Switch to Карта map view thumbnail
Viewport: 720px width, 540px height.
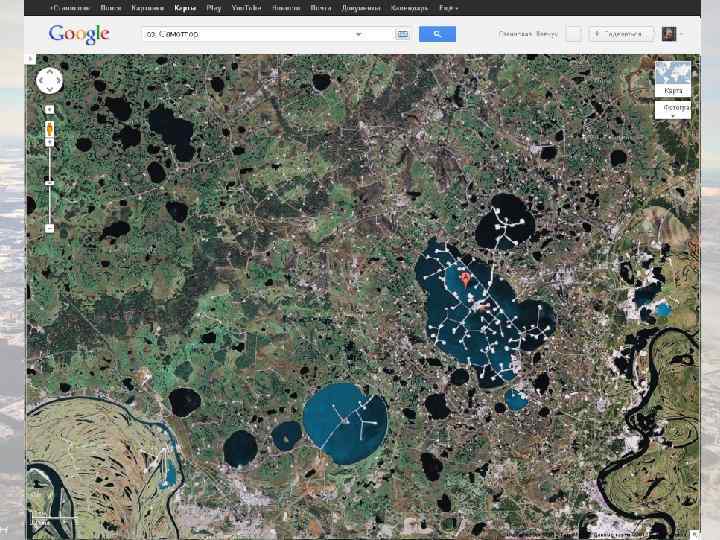673,79
